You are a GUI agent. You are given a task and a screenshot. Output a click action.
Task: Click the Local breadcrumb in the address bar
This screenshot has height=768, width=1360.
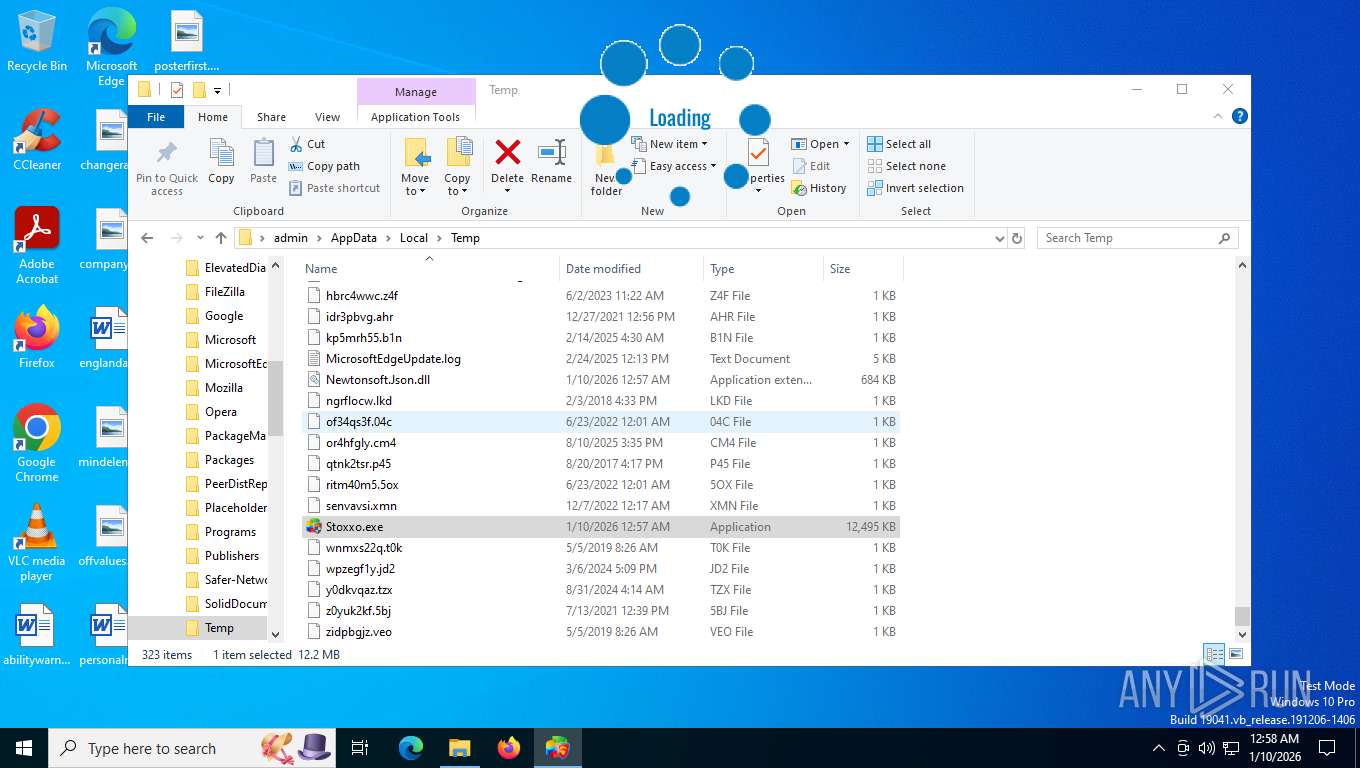point(413,238)
